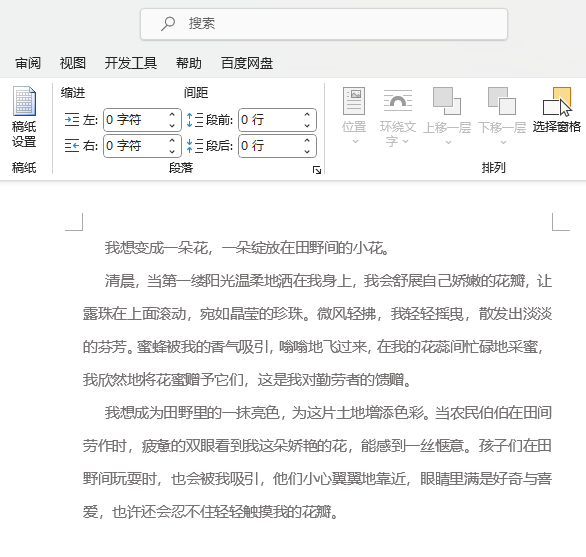586x557 pixels.
Task: Increase left indent with the up arrow
Action: [x=172, y=114]
